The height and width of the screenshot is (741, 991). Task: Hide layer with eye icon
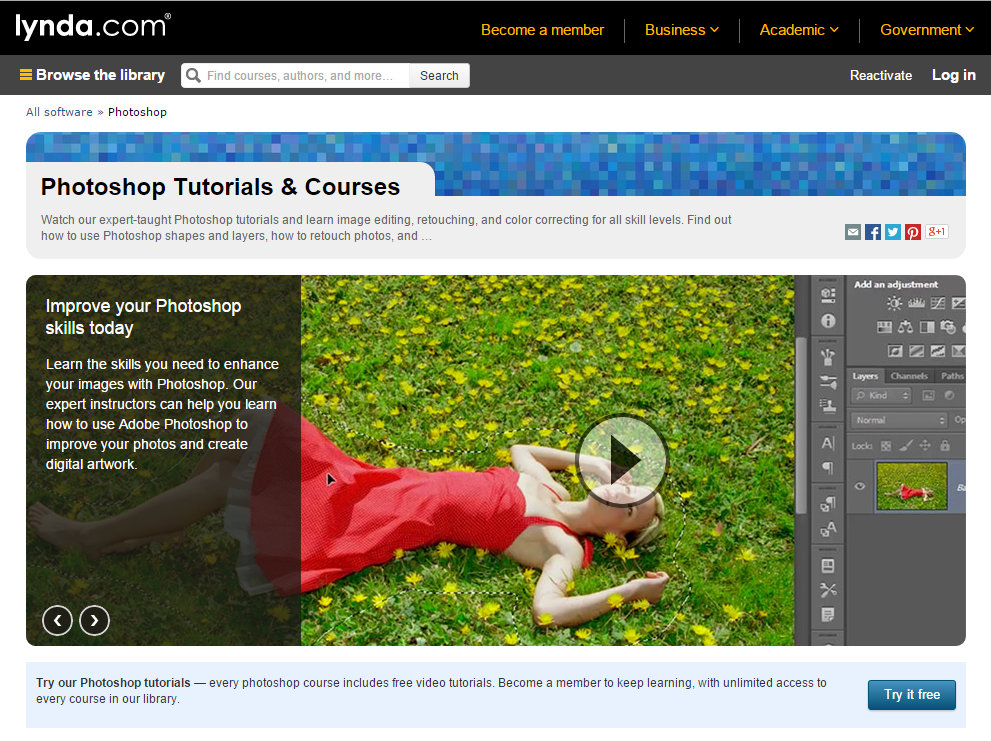click(860, 486)
